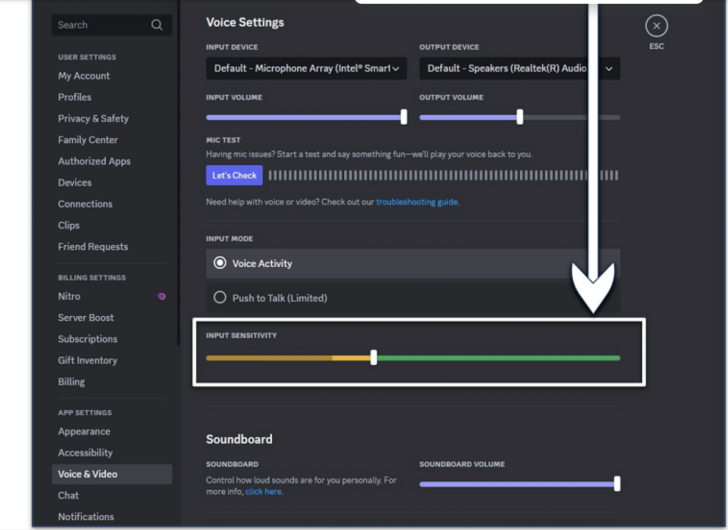728x530 pixels.
Task: Open Clips settings
Action: click(x=69, y=226)
